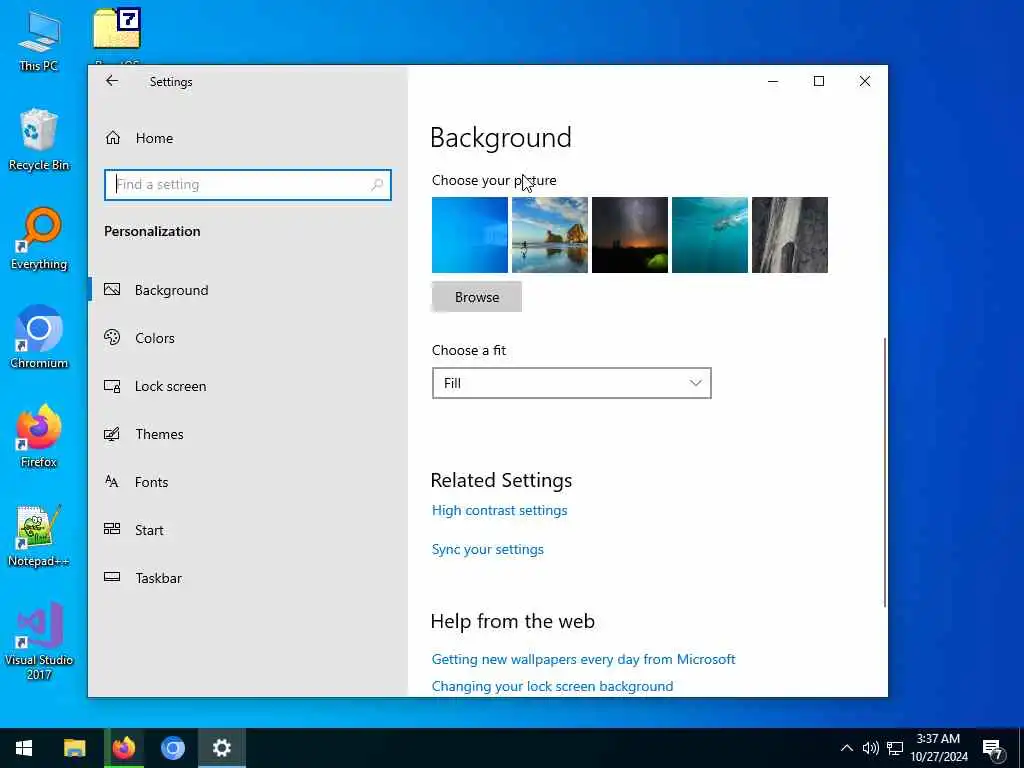
Task: Go to the Themes settings page
Action: click(247, 434)
